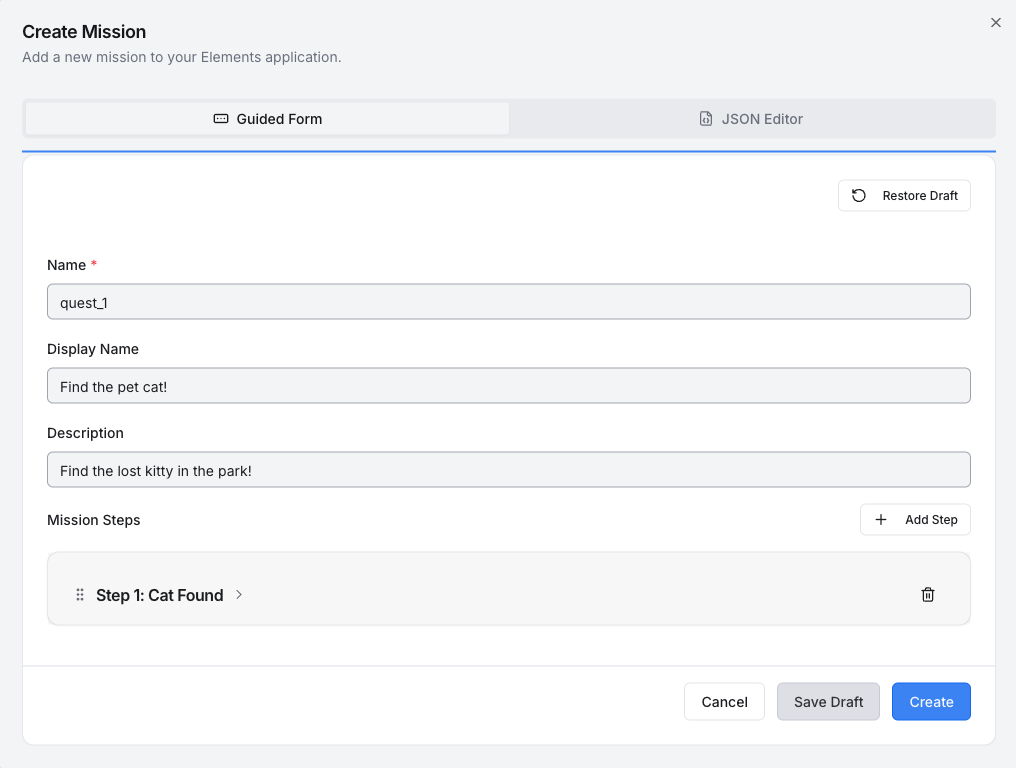The height and width of the screenshot is (768, 1016).
Task: Open the JSON Editor tab
Action: (x=751, y=119)
